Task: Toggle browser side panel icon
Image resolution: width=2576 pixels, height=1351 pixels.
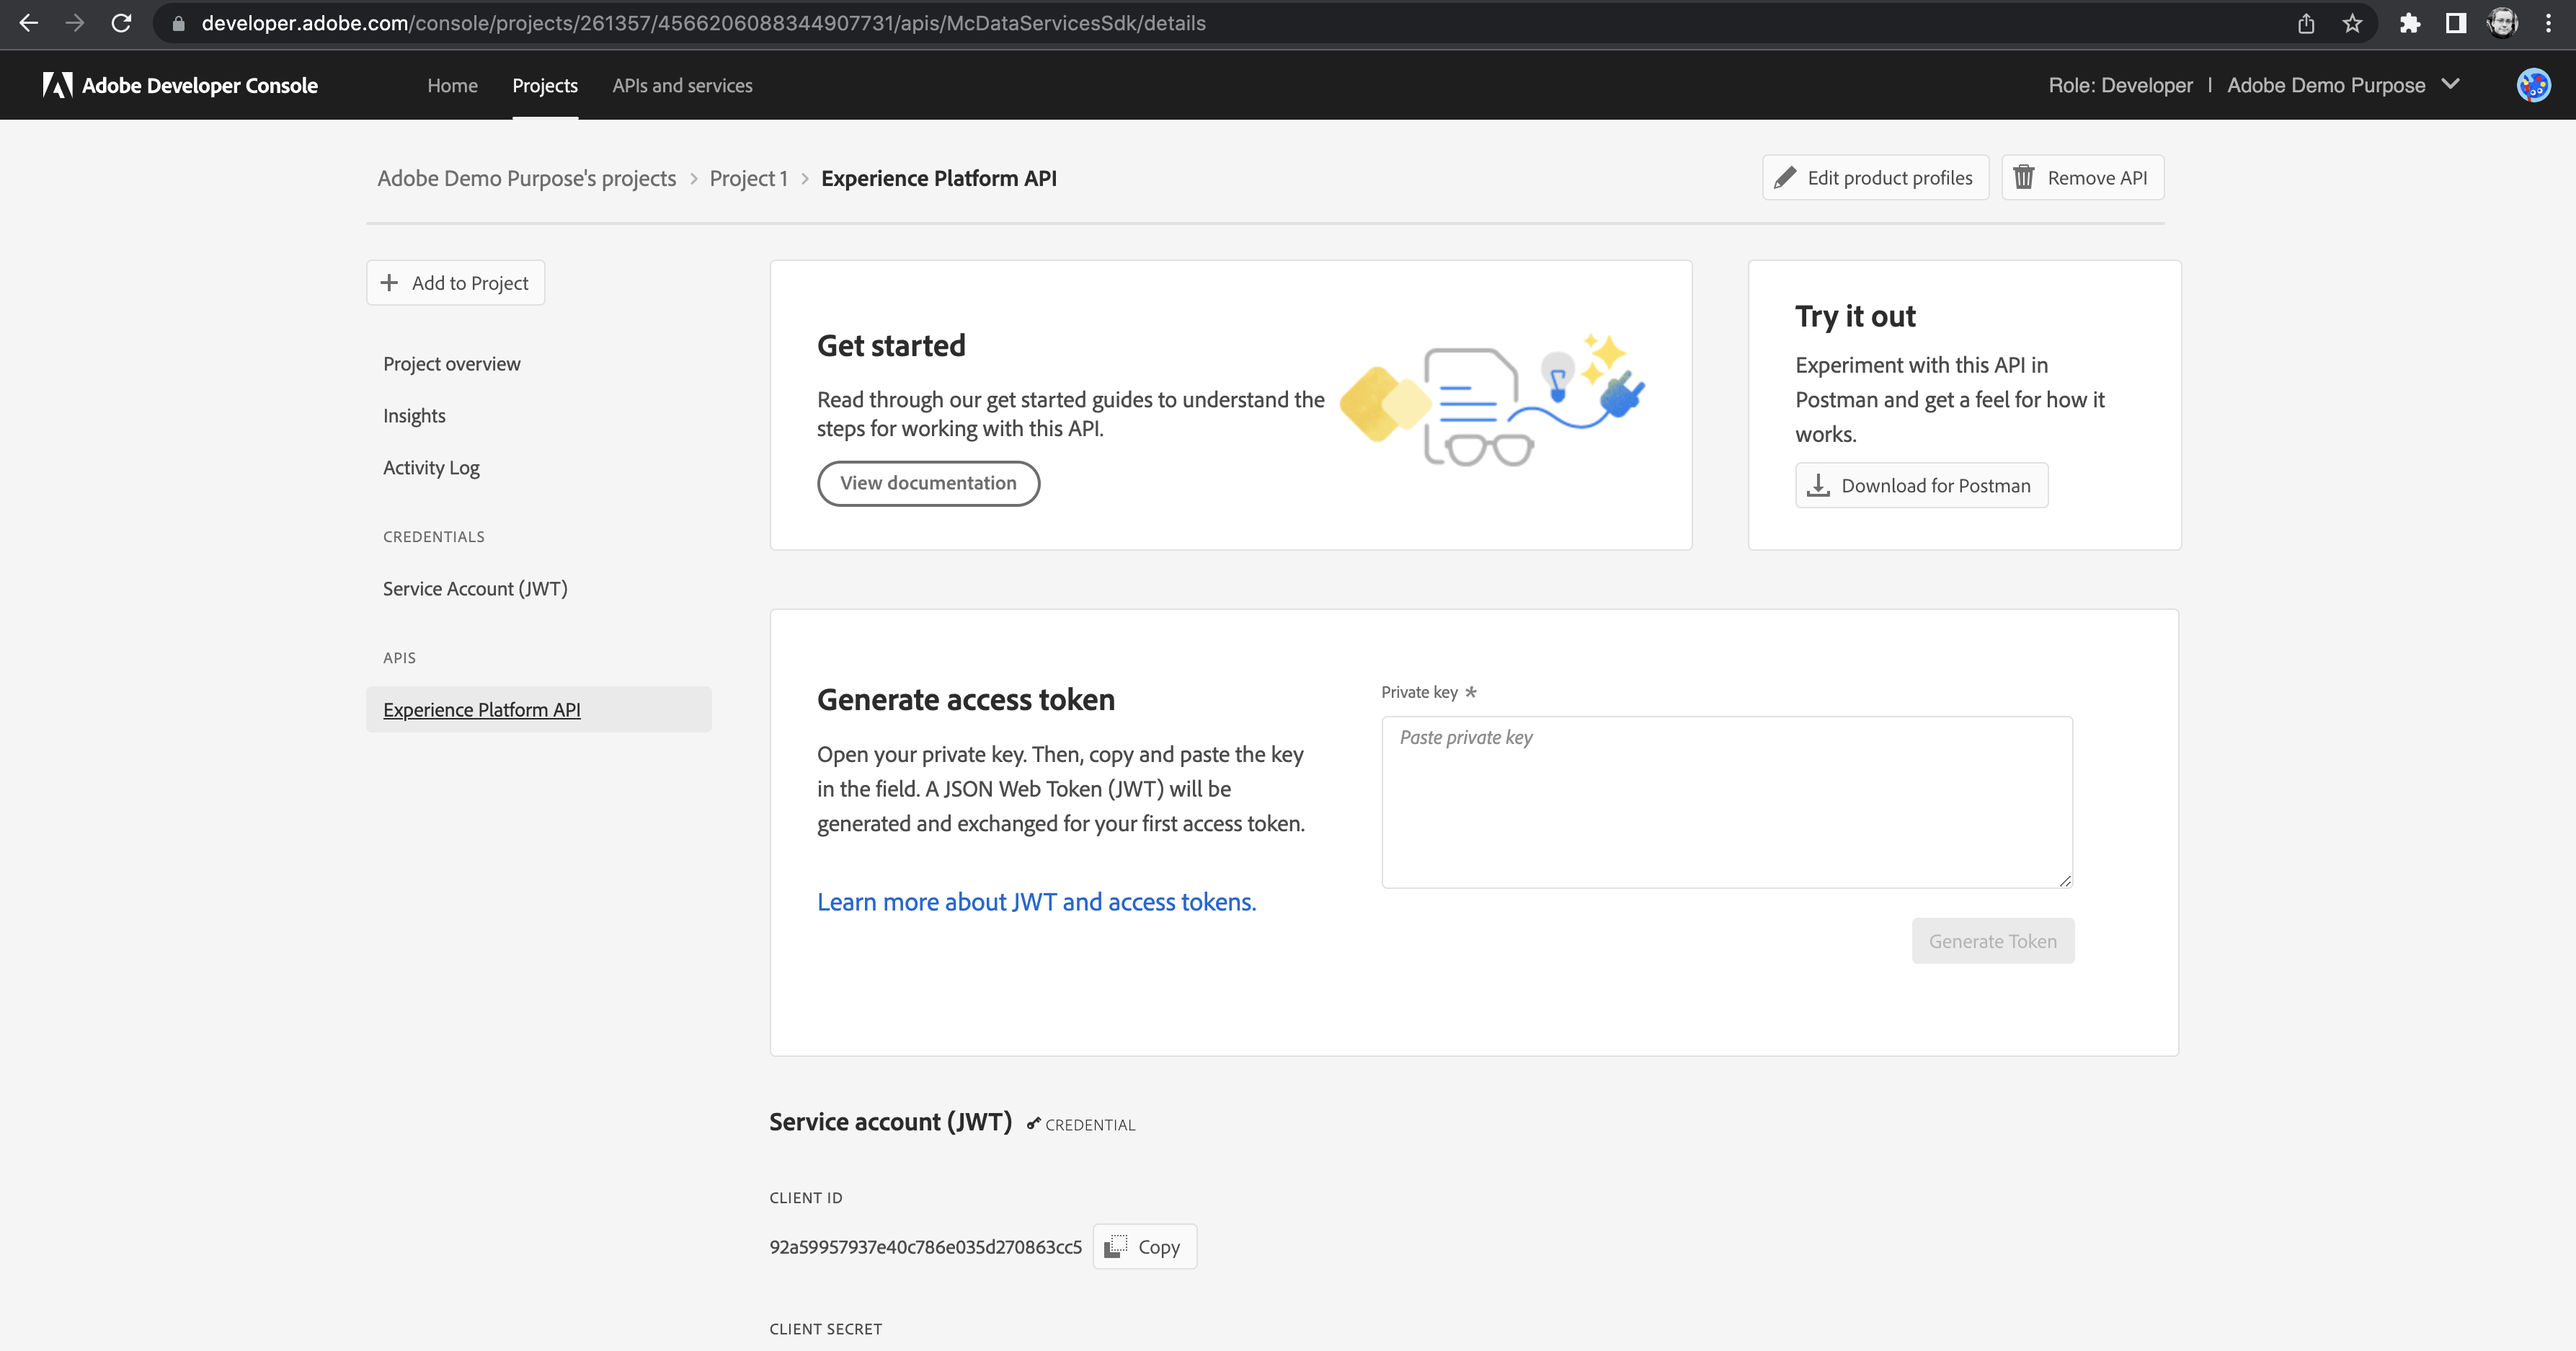Action: (2455, 23)
